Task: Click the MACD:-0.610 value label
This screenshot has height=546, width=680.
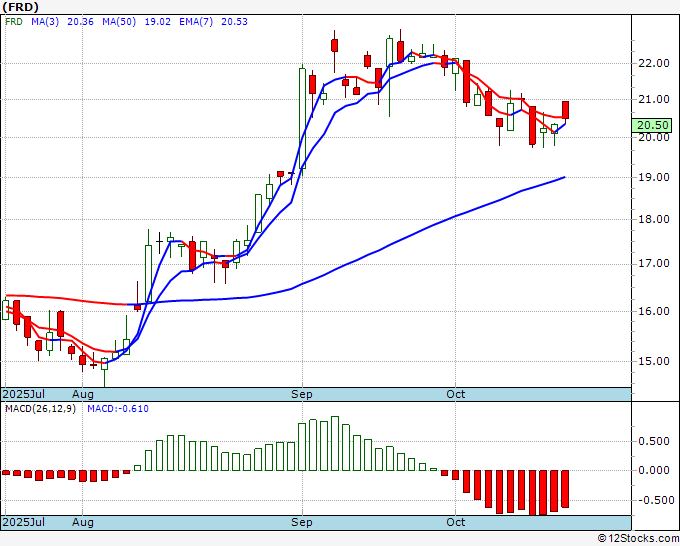Action: click(118, 409)
